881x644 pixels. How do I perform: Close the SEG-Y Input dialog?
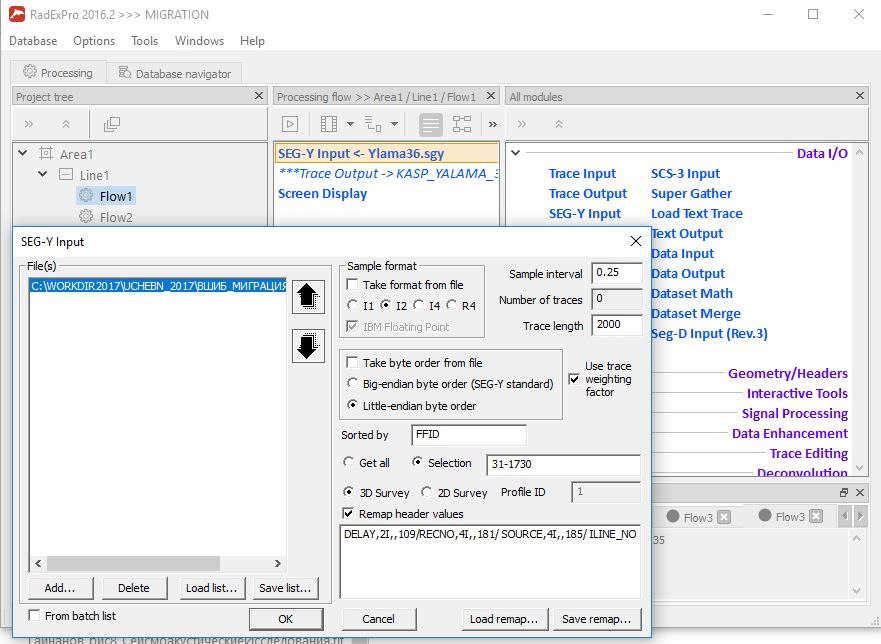(x=635, y=241)
